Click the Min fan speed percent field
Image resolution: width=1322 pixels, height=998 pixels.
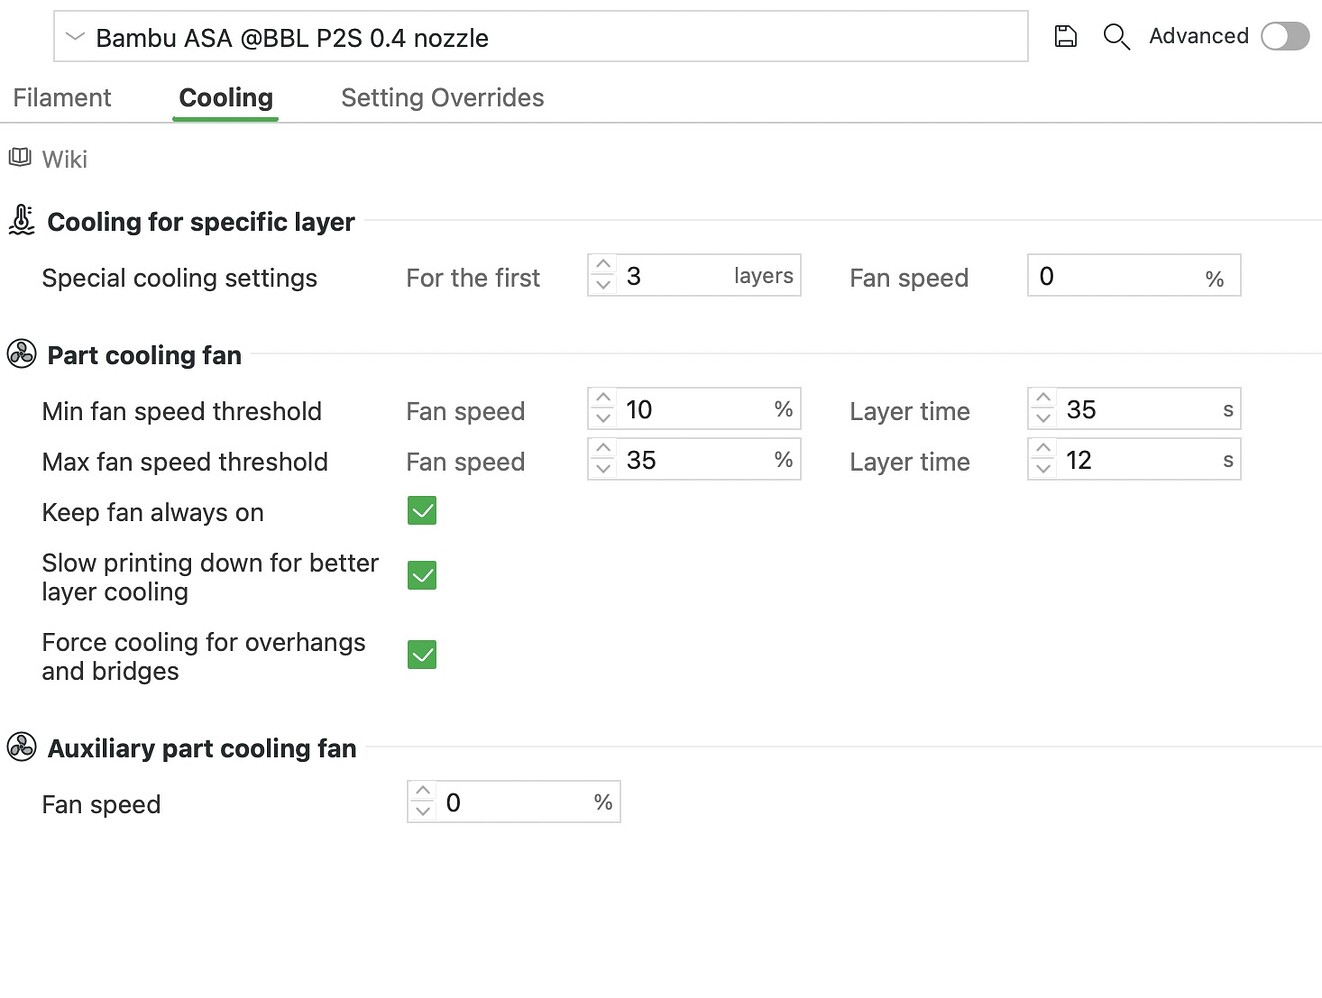coord(694,408)
